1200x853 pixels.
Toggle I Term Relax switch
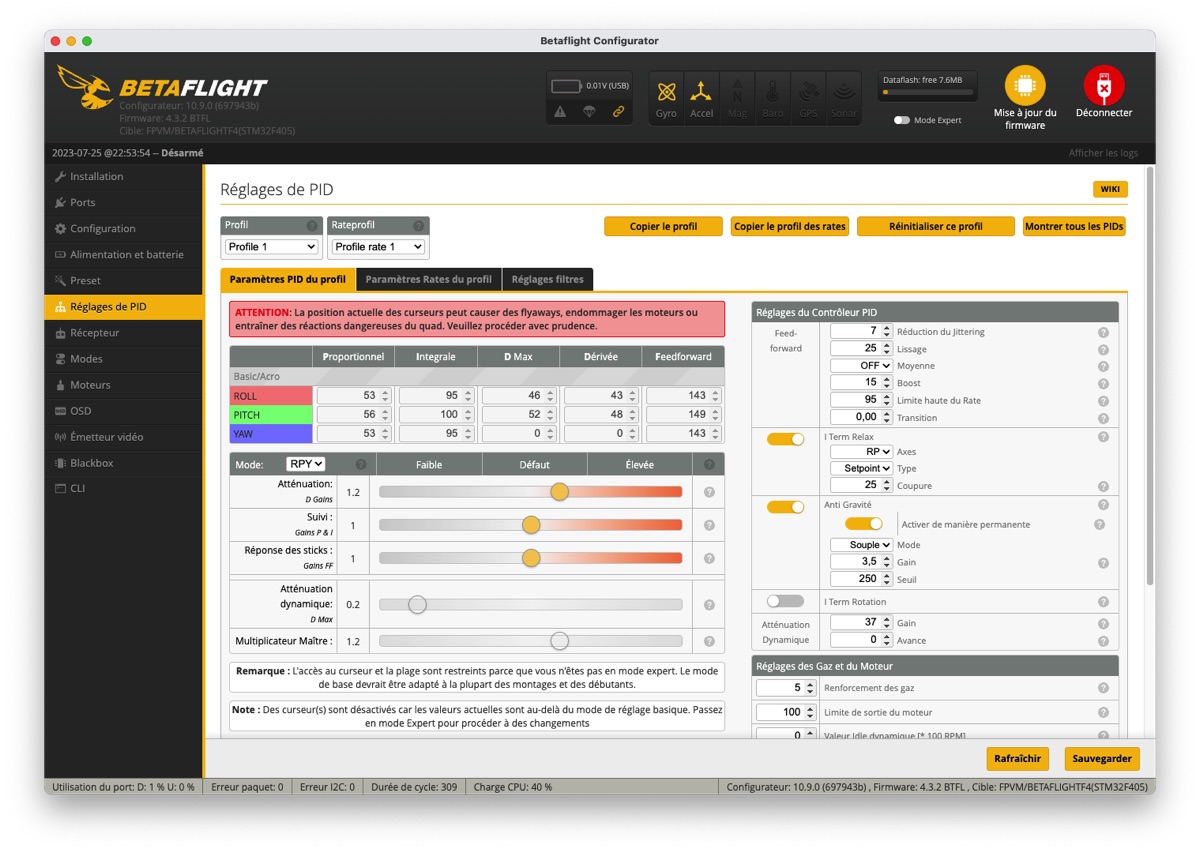point(786,439)
